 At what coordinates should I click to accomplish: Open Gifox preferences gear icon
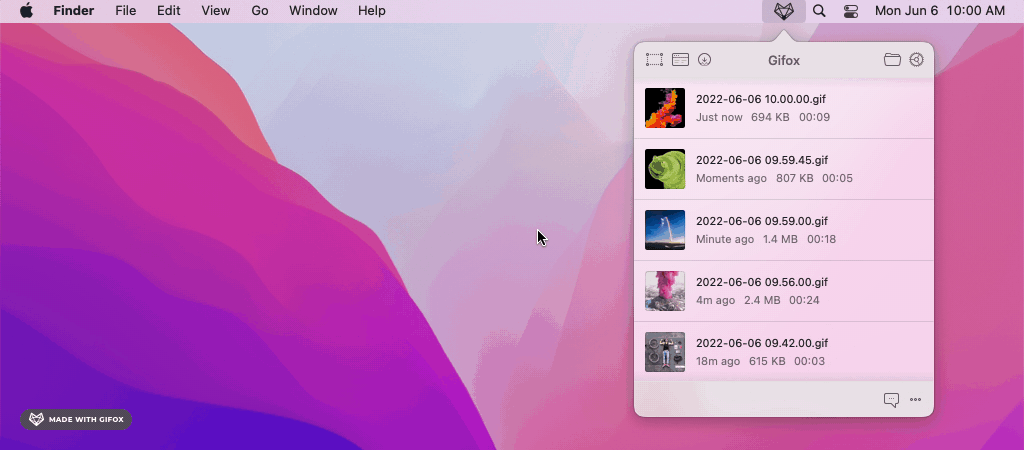(x=916, y=60)
